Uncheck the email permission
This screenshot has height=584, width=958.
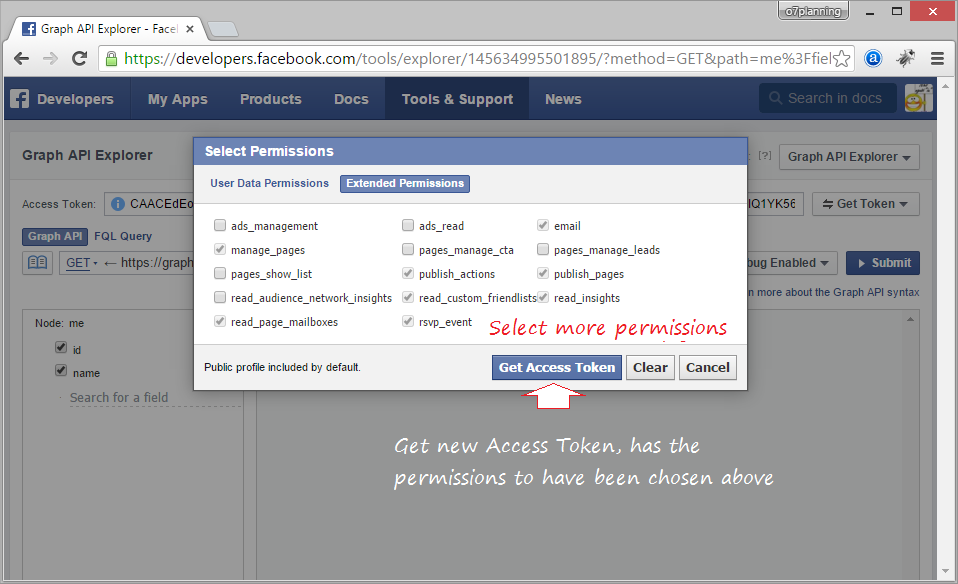543,225
